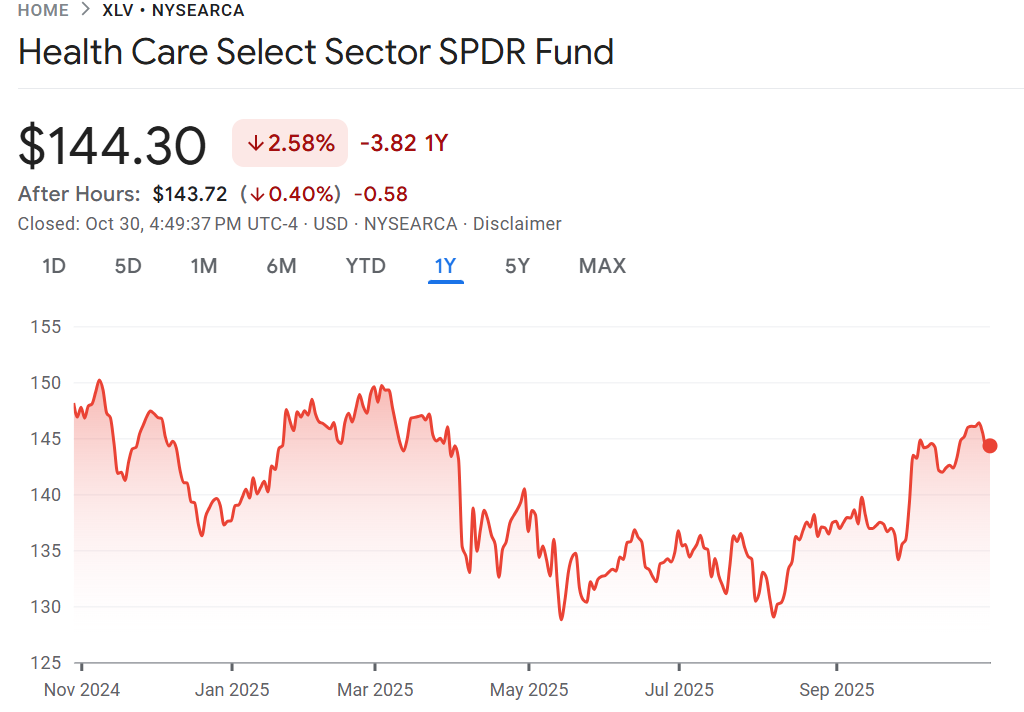Open the Disclaimer link
1024x712 pixels.
click(x=517, y=224)
